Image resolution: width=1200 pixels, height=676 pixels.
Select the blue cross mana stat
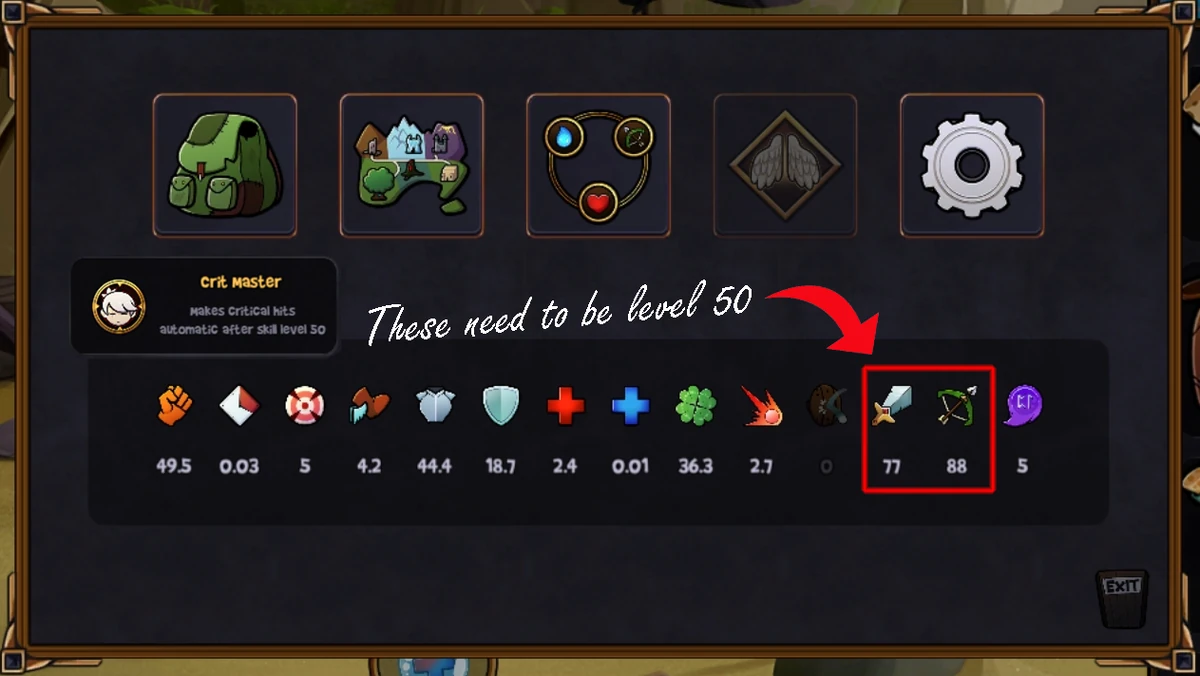pos(630,407)
